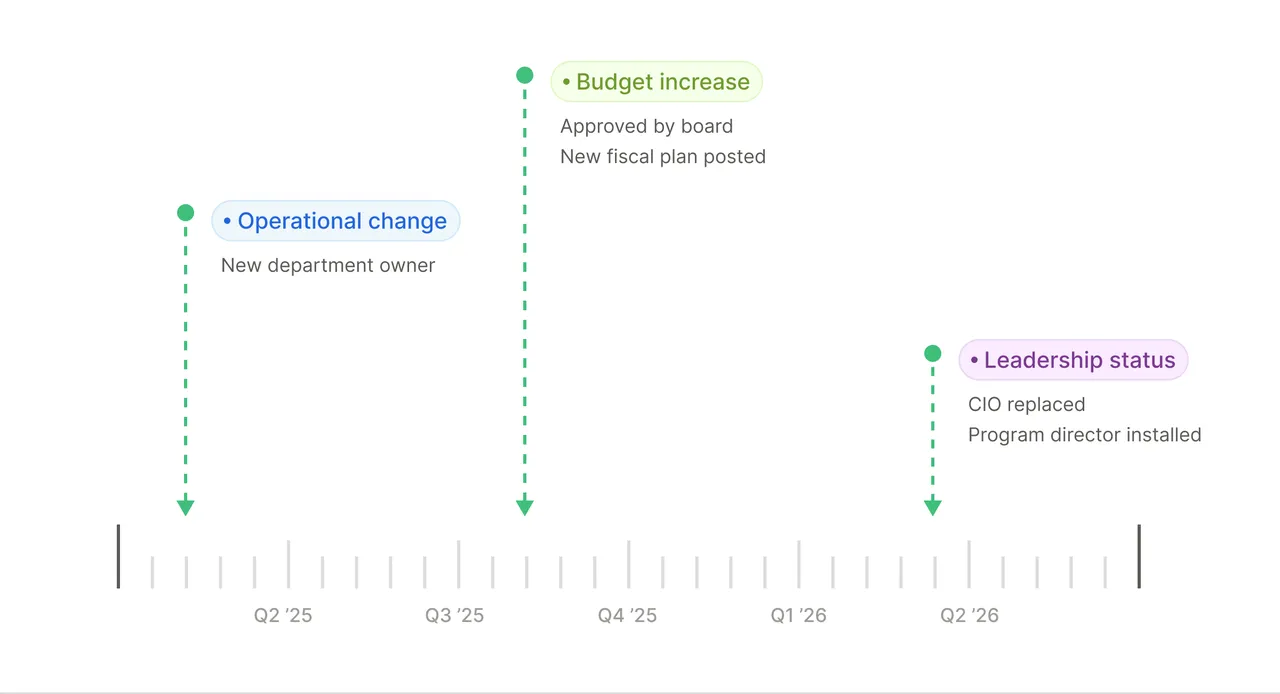Select the Q2 '25 timeline label
This screenshot has width=1280, height=694.
[x=283, y=615]
